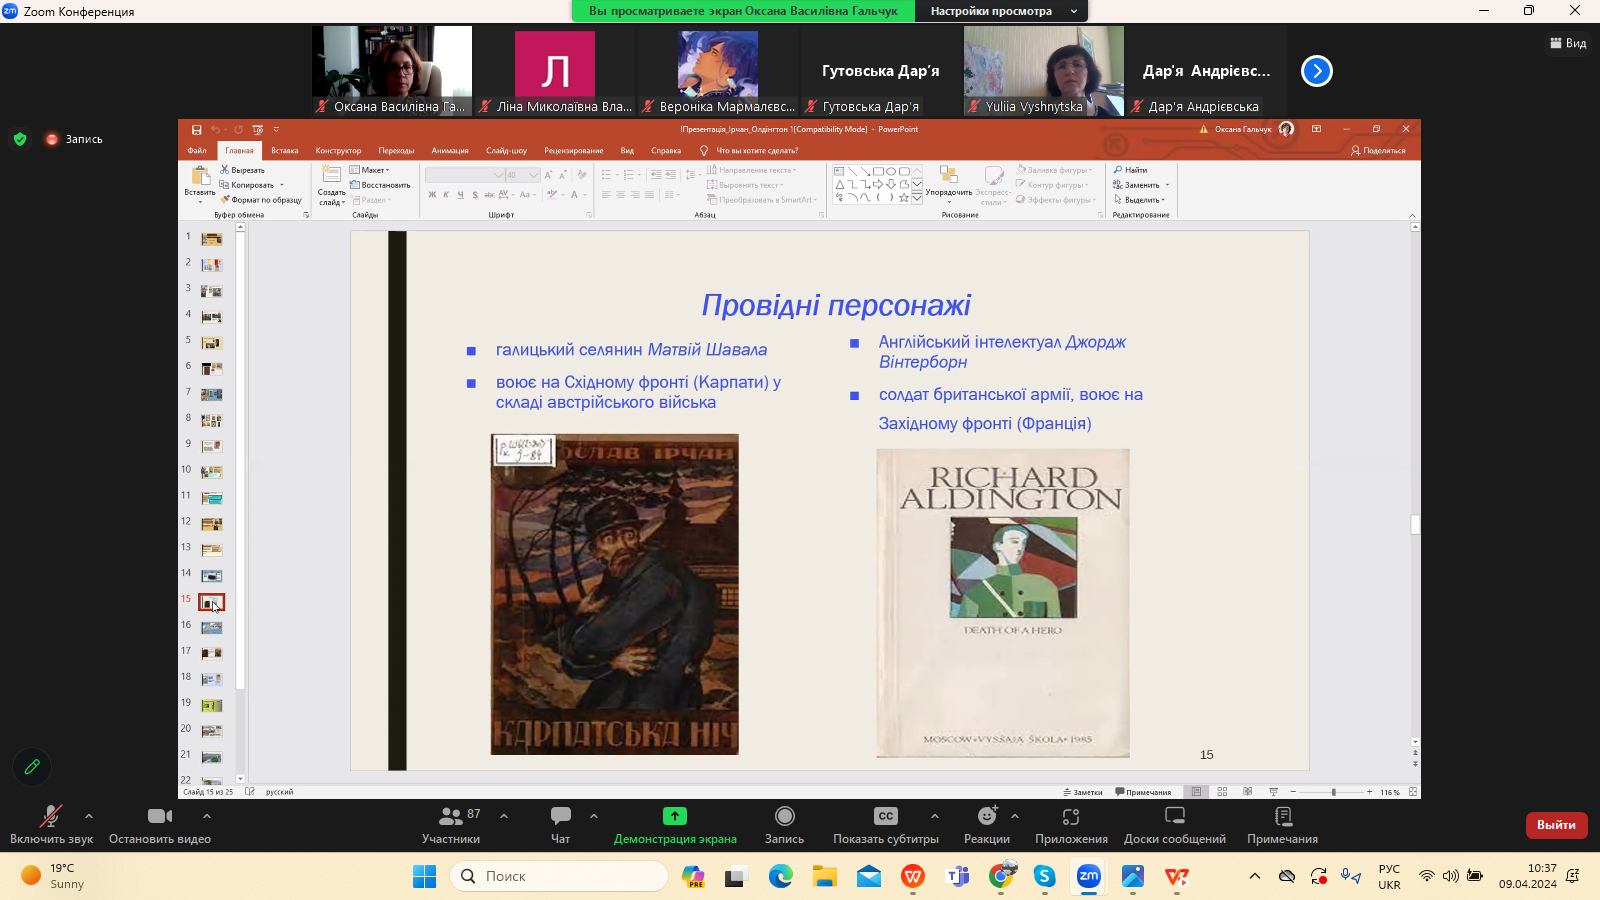Expand the participants options arrow
Screen dimensions: 1600x900
pyautogui.click(x=504, y=816)
